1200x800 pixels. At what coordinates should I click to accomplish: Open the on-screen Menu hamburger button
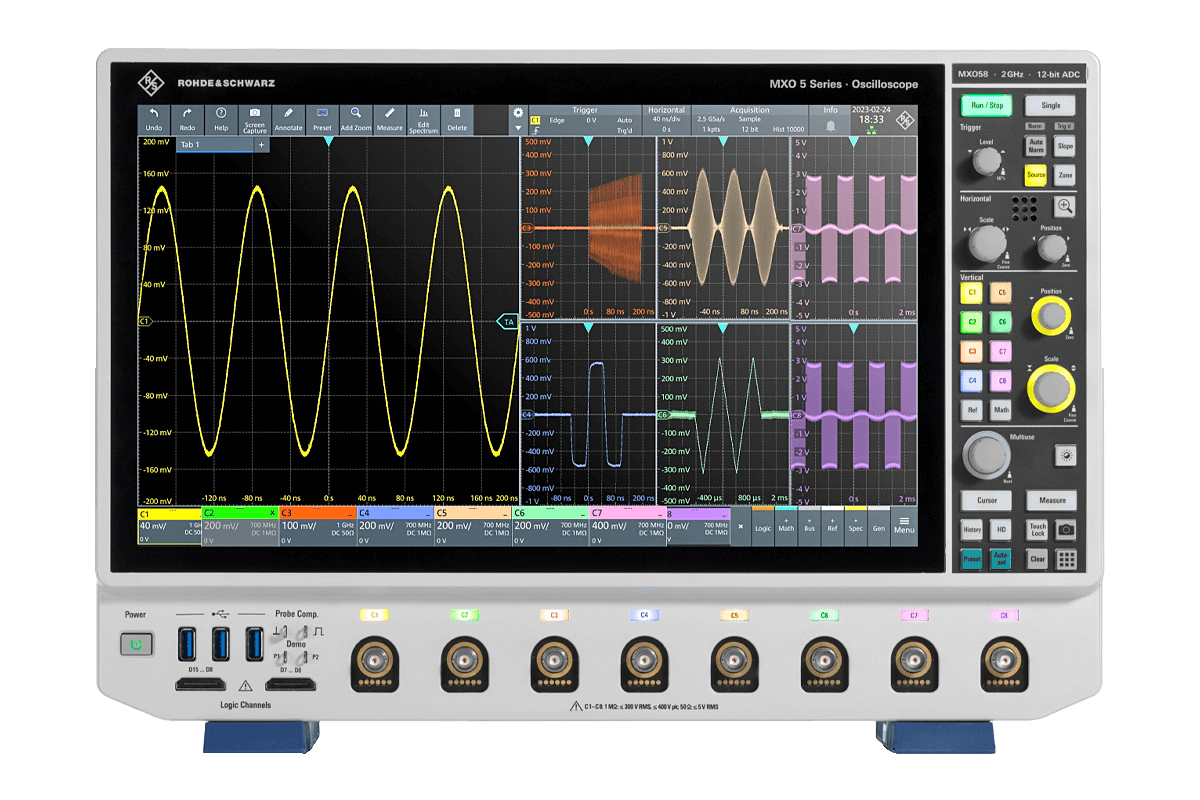(x=904, y=524)
